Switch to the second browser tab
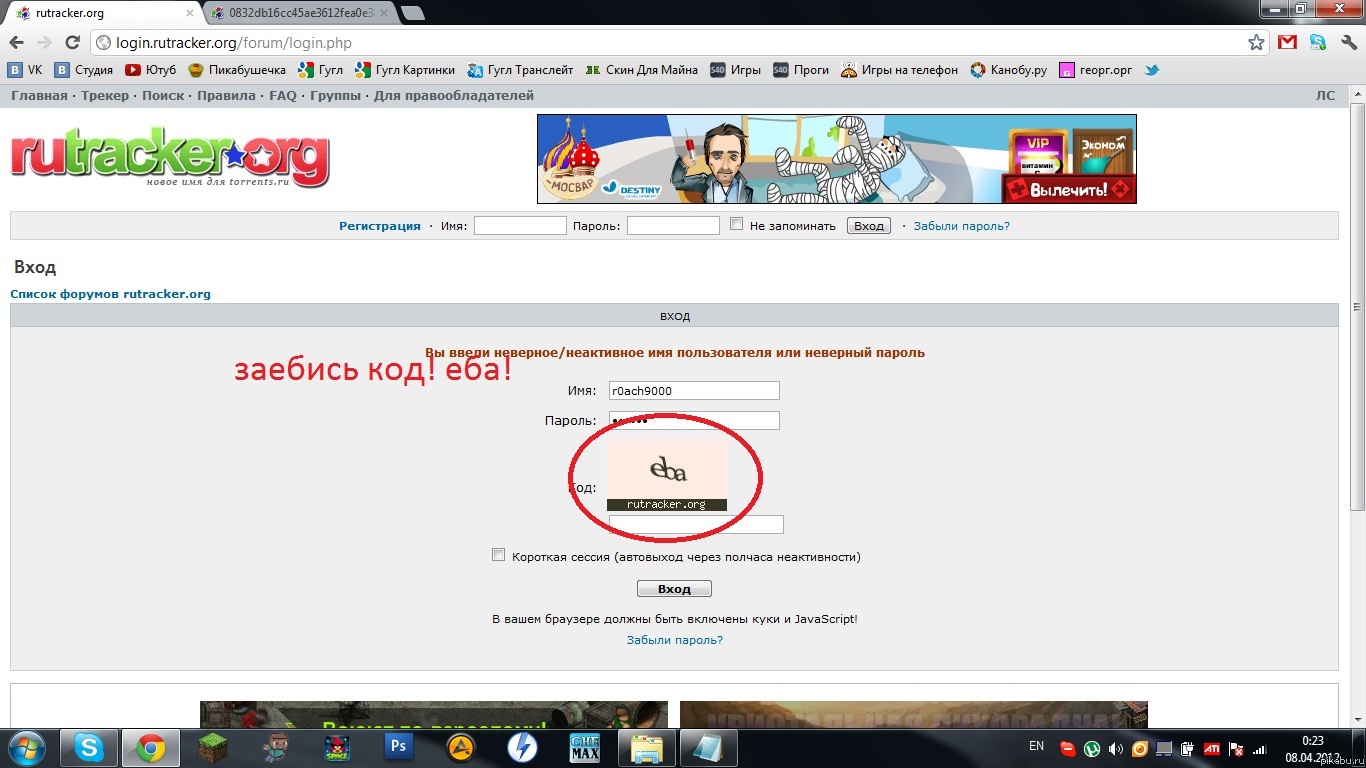Viewport: 1366px width, 768px height. (300, 13)
